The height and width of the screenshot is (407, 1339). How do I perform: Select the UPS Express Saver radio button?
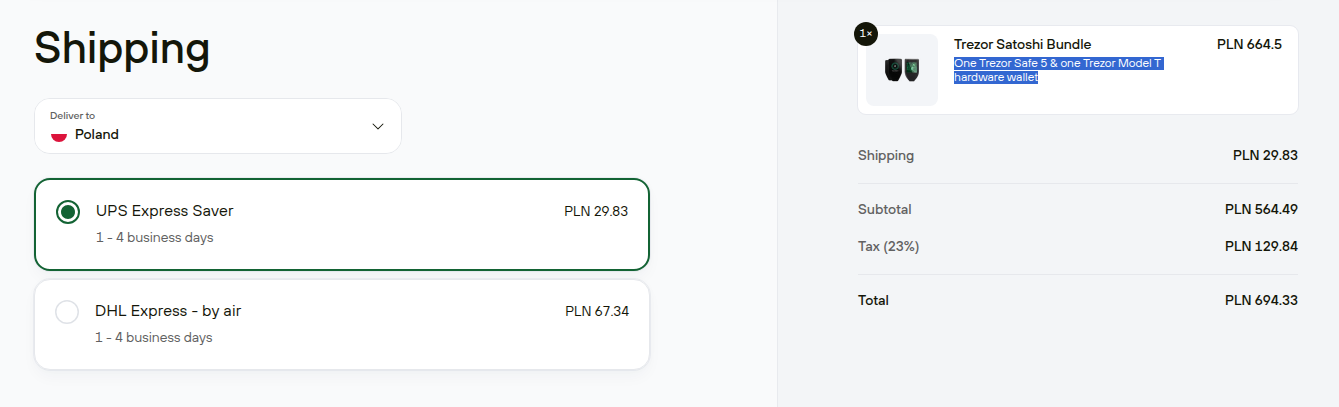click(x=67, y=212)
